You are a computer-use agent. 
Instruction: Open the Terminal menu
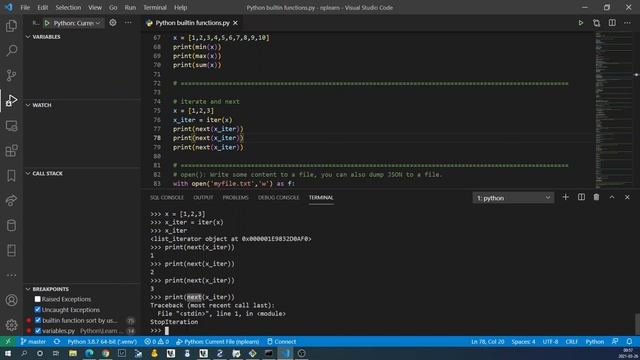click(155, 7)
